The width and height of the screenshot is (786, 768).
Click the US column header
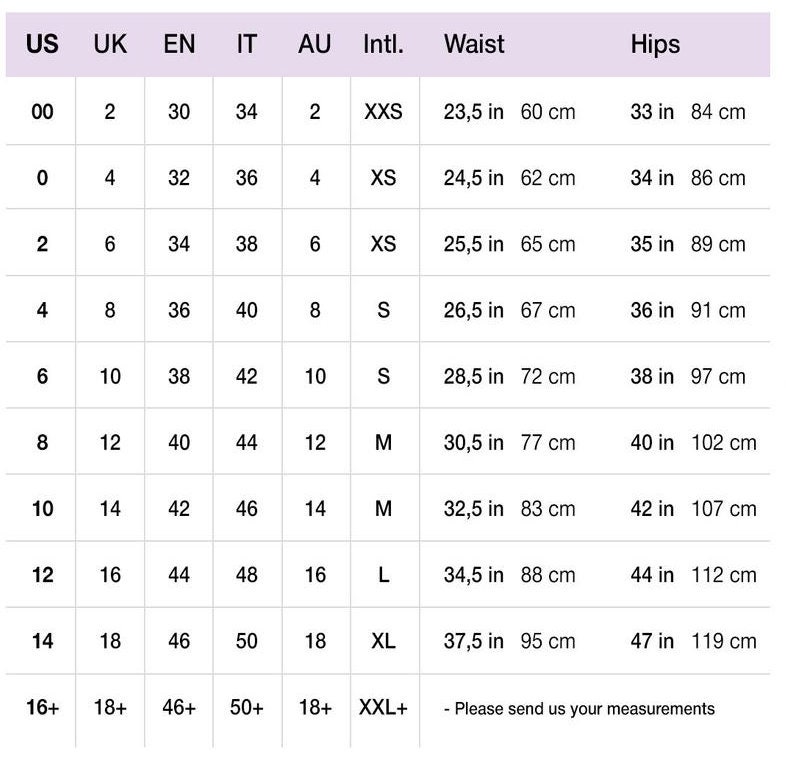coord(42,44)
